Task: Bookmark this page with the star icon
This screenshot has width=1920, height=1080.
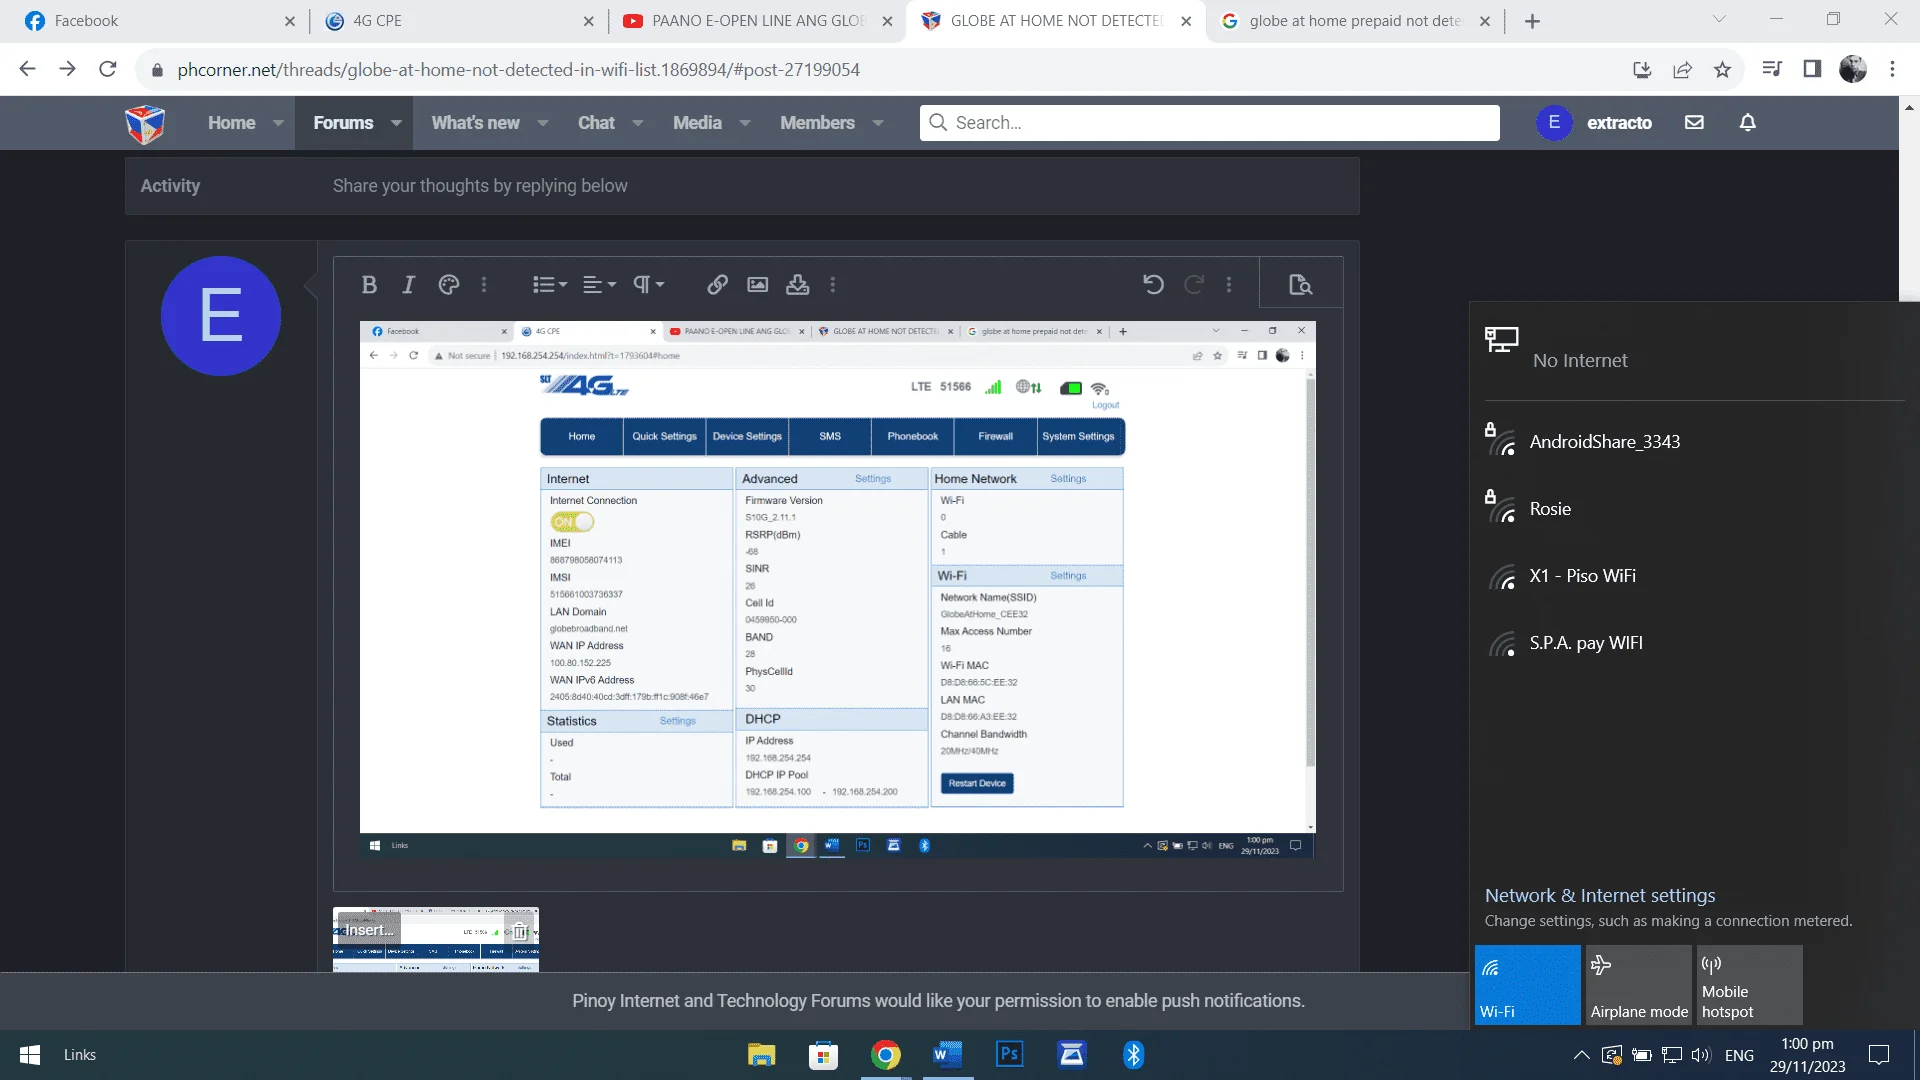Action: (x=1722, y=69)
